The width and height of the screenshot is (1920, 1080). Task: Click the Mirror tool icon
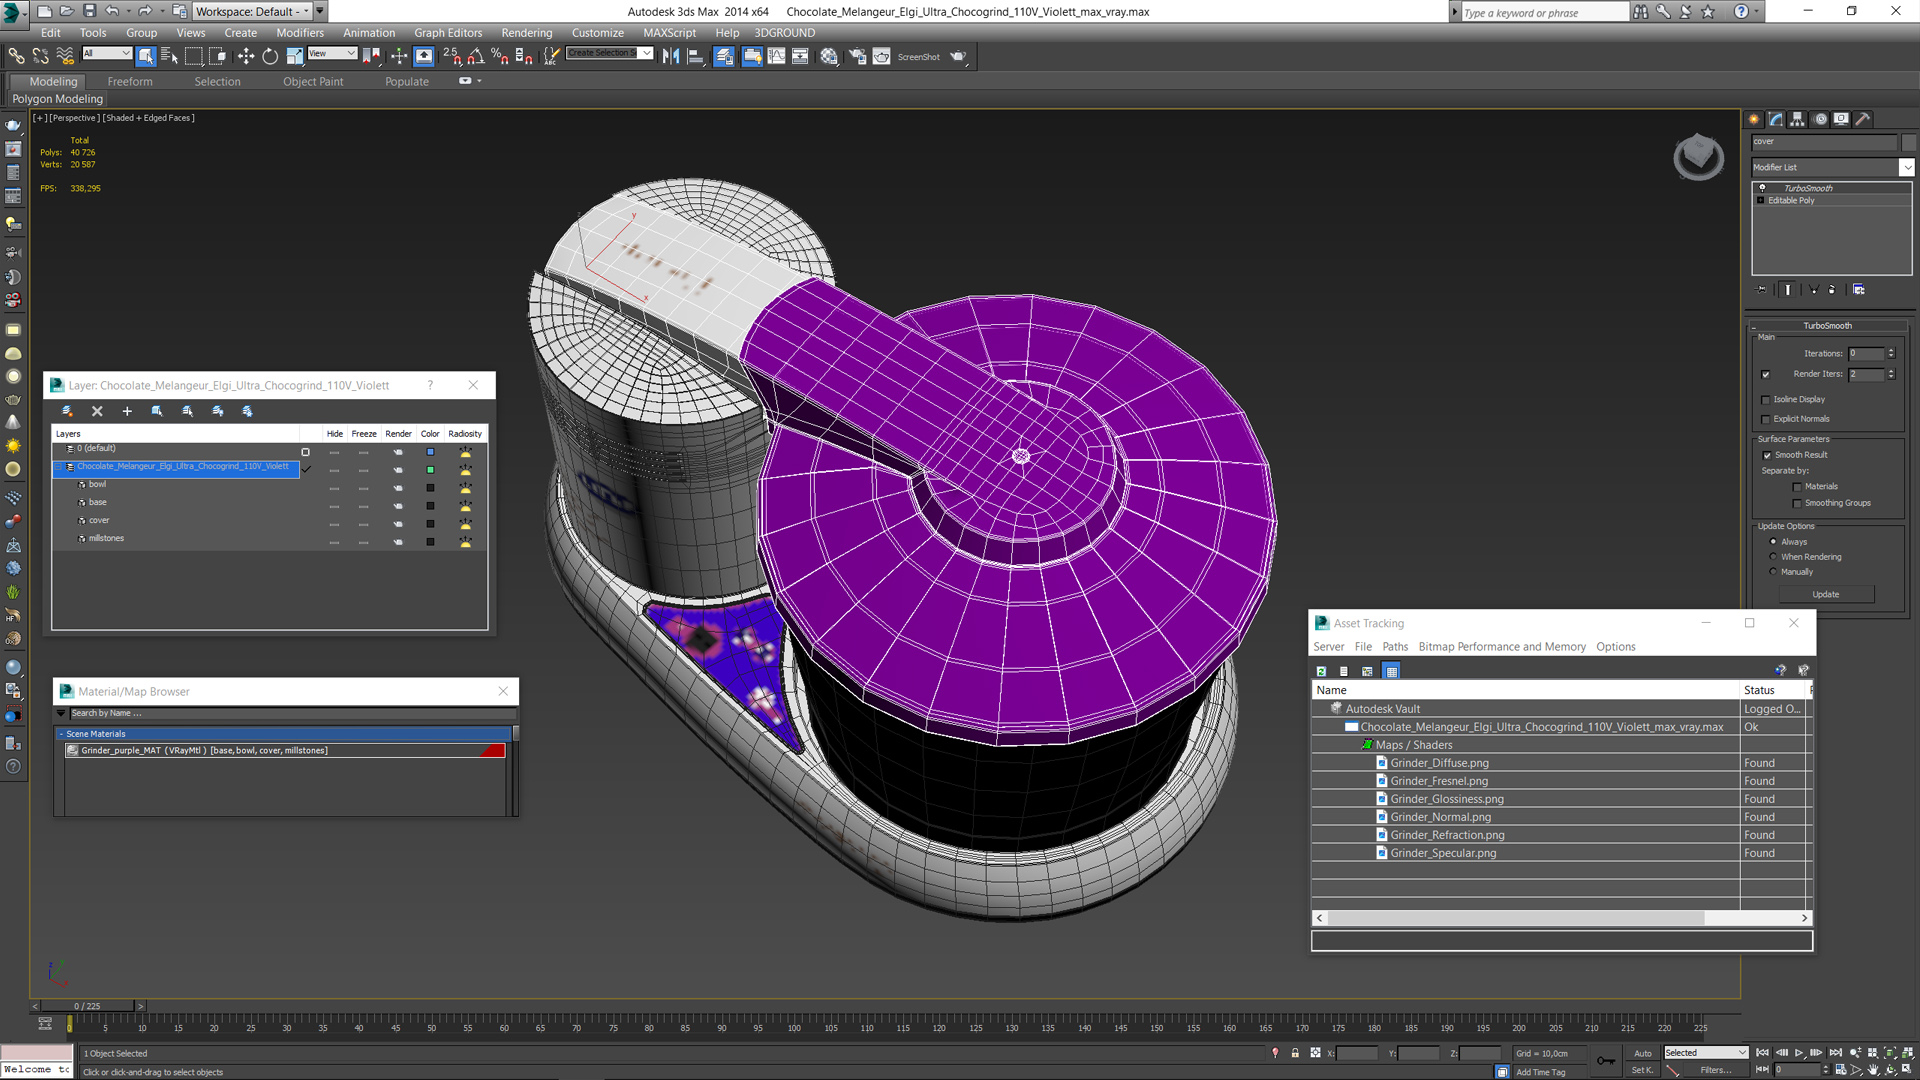coord(671,56)
